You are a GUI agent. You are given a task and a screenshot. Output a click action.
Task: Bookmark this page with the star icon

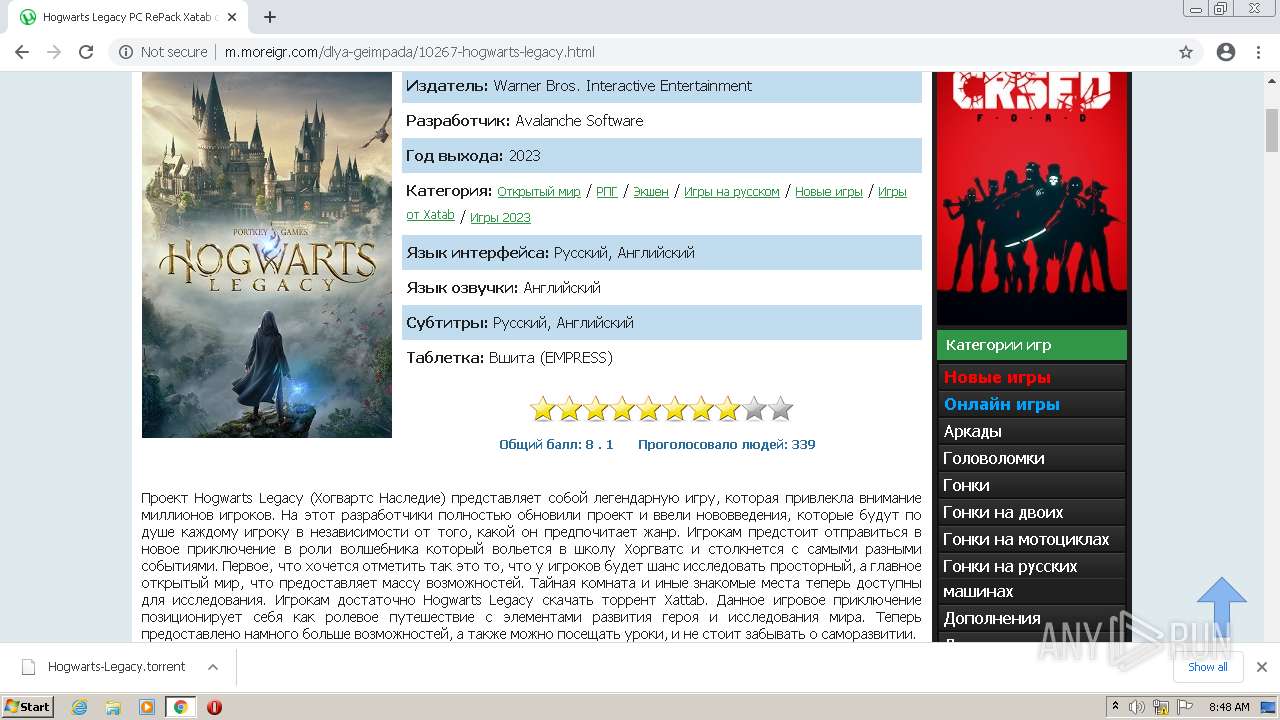(x=1186, y=52)
